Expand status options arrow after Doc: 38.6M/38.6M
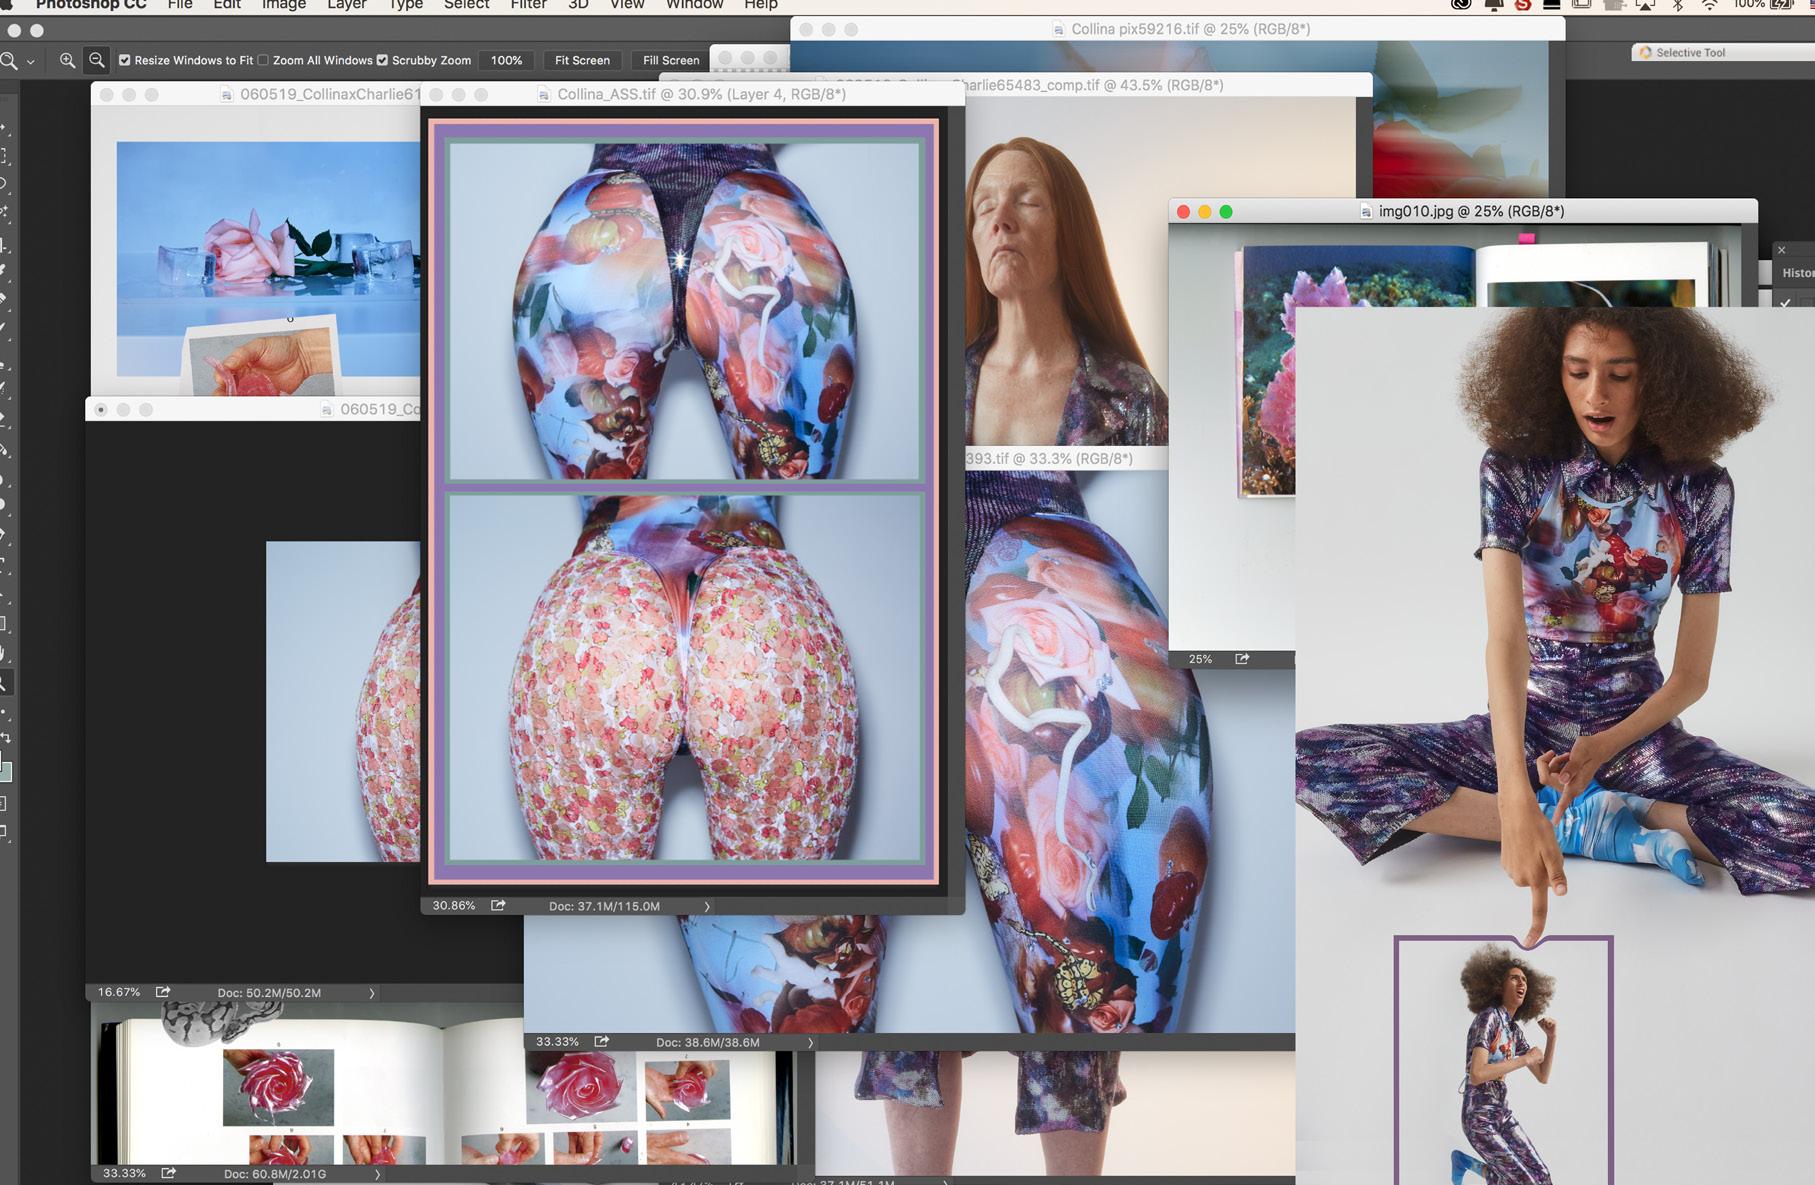1815x1185 pixels. coord(810,1042)
